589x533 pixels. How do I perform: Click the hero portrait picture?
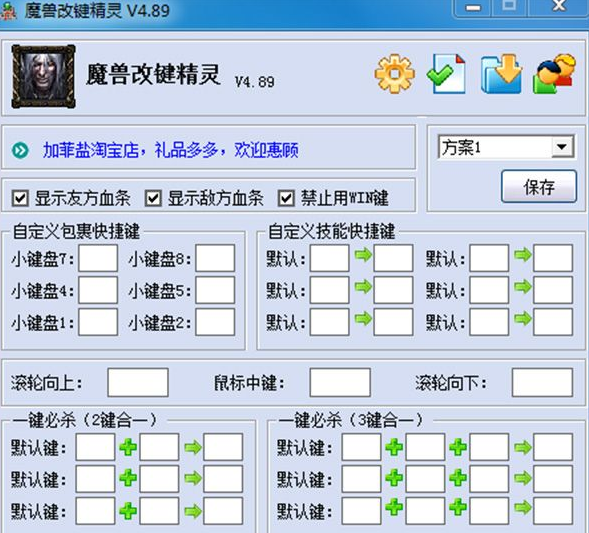44,76
